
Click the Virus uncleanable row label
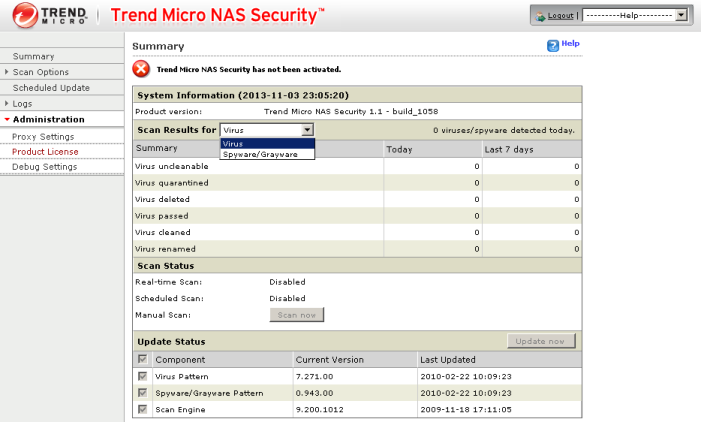tap(172, 166)
